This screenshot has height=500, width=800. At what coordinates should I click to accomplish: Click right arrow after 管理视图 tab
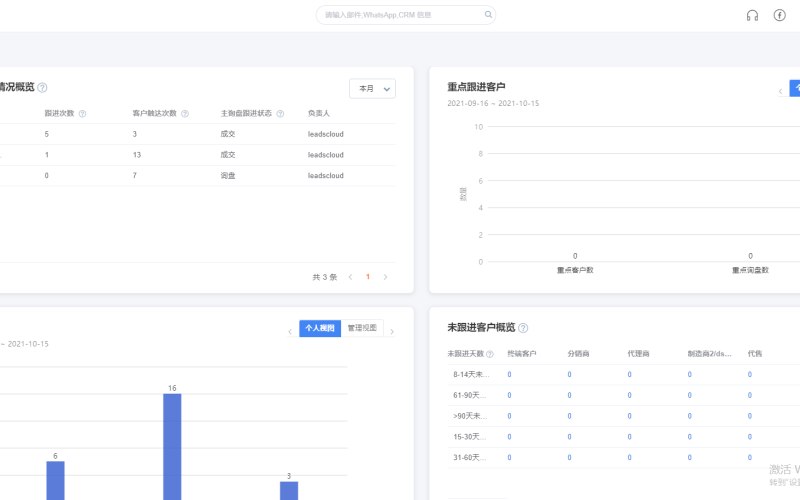pos(392,332)
